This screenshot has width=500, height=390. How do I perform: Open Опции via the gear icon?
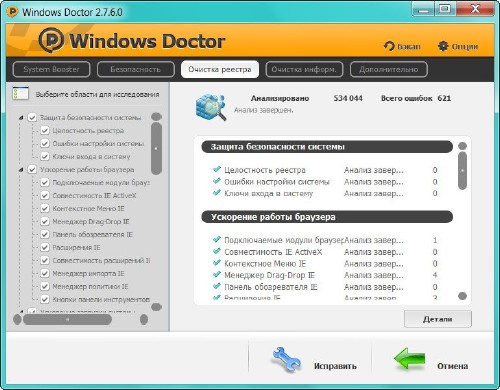tap(443, 46)
